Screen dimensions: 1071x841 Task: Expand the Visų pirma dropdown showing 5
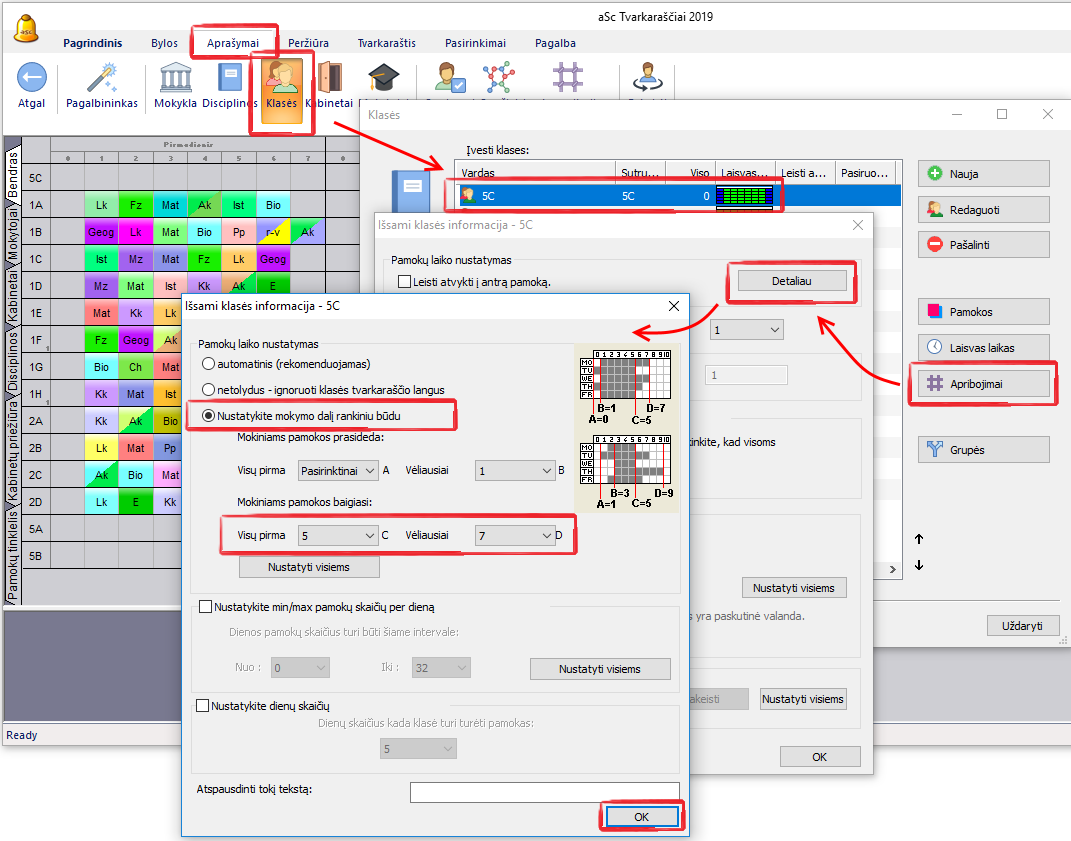point(338,536)
